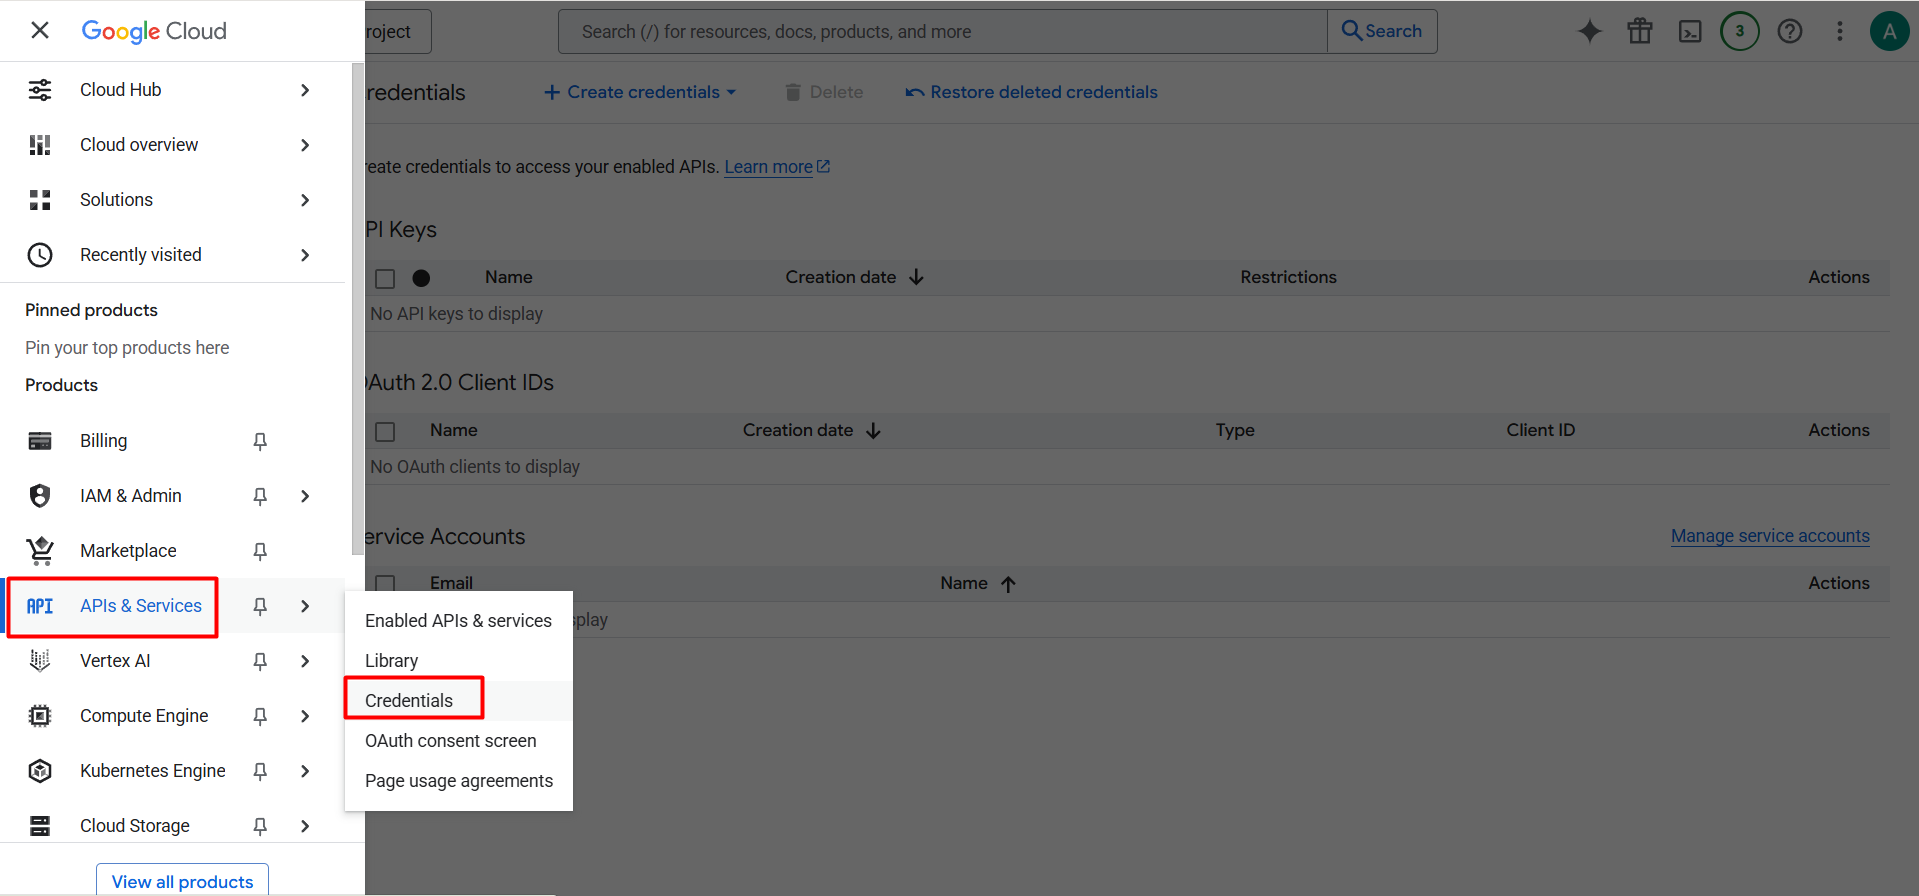Open the Learn more link
The width and height of the screenshot is (1919, 896).
[x=777, y=167]
